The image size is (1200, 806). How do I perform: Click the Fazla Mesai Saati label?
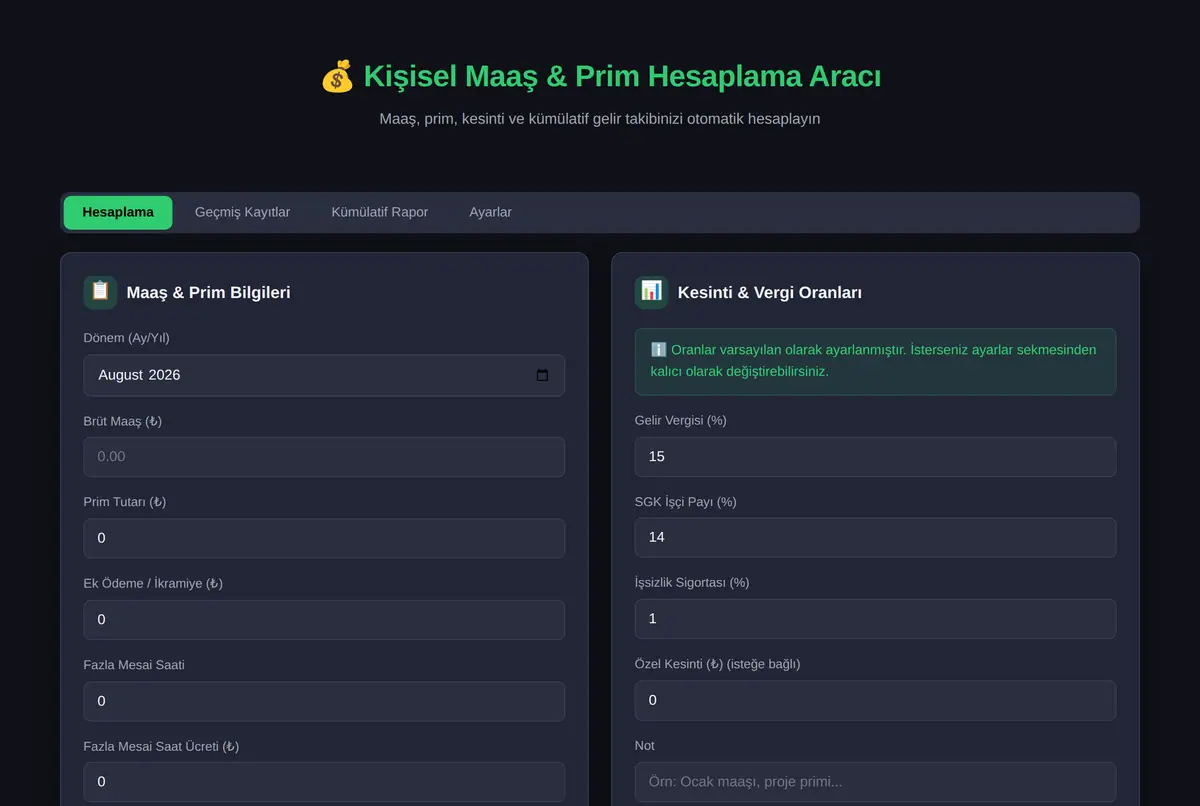(134, 665)
